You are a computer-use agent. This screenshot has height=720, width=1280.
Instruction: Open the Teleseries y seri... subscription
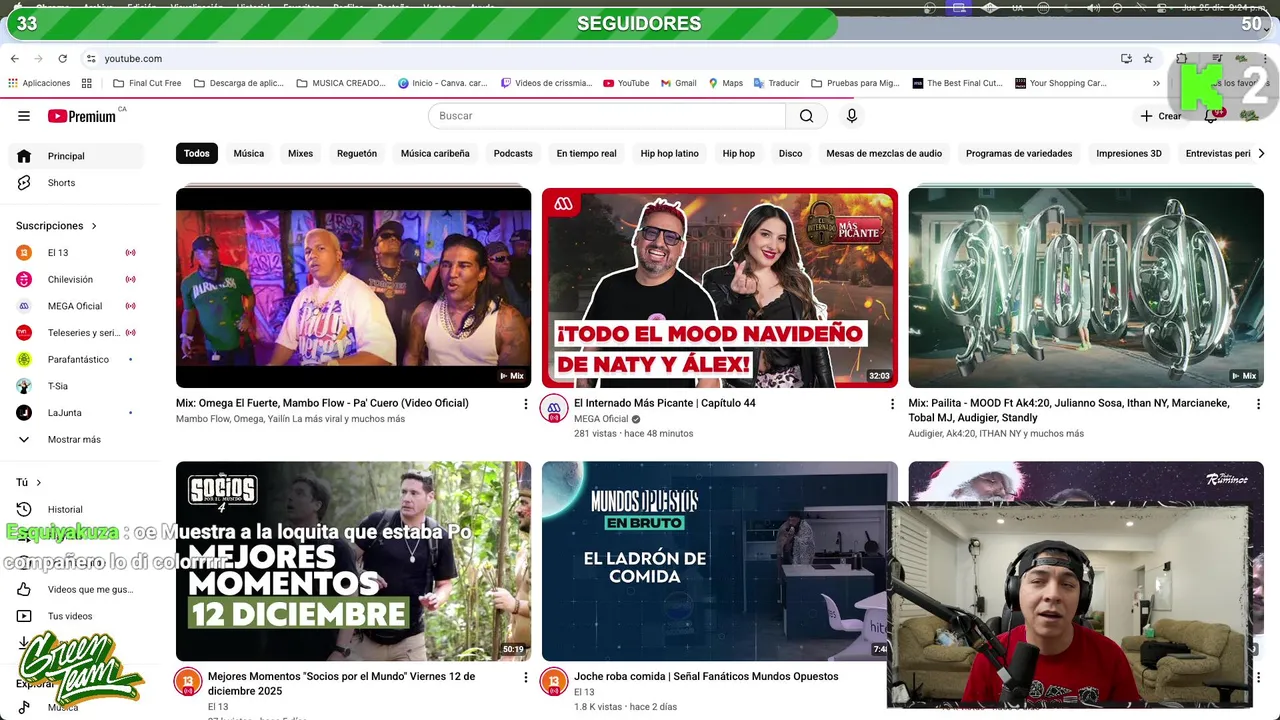pyautogui.click(x=76, y=333)
